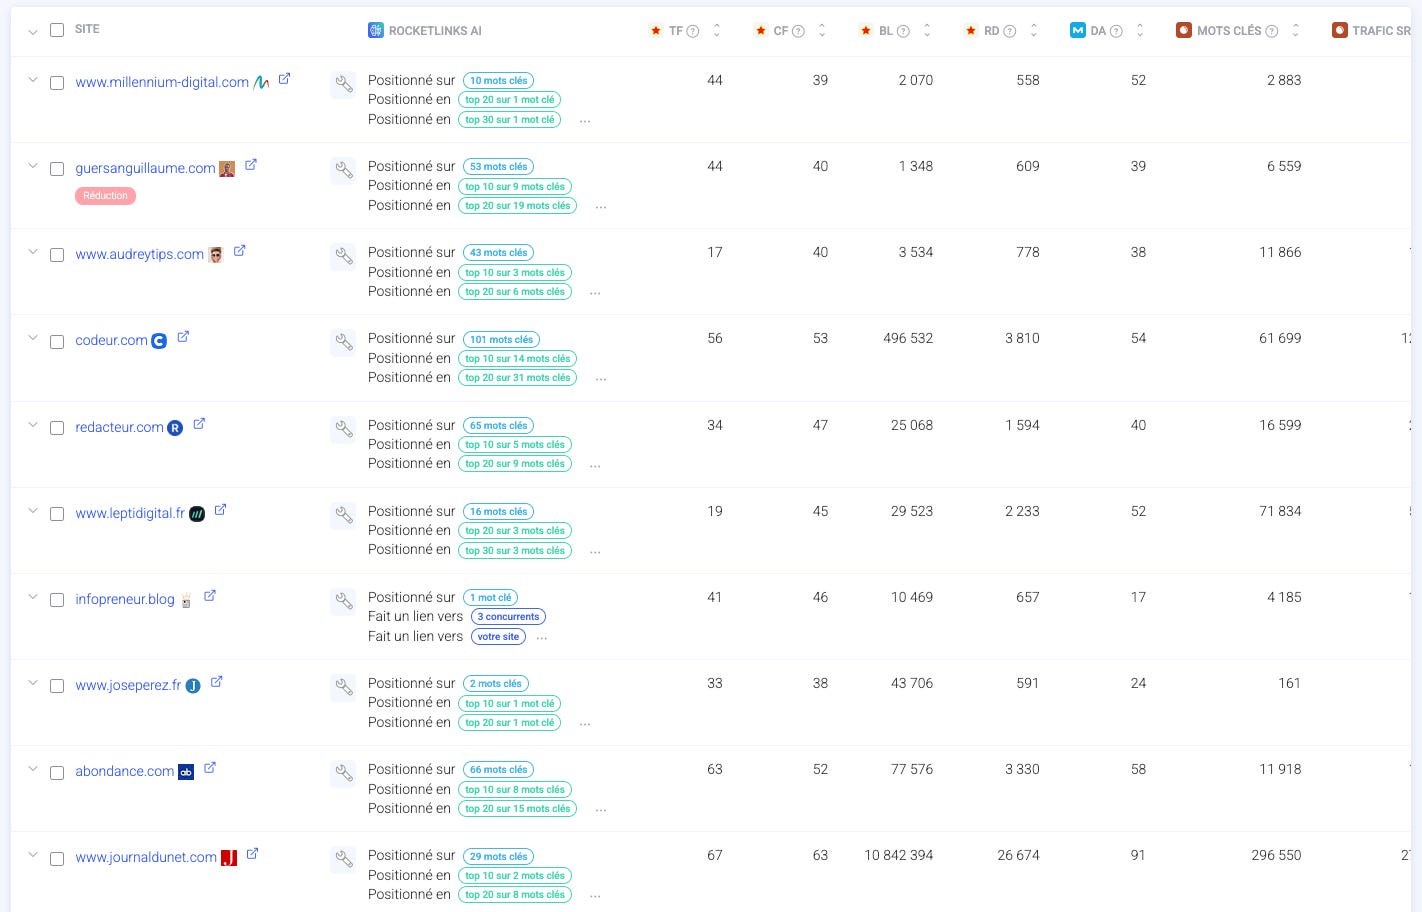Screen dimensions: 1422x912
Task: Click the CF column help question mark
Action: tap(798, 31)
